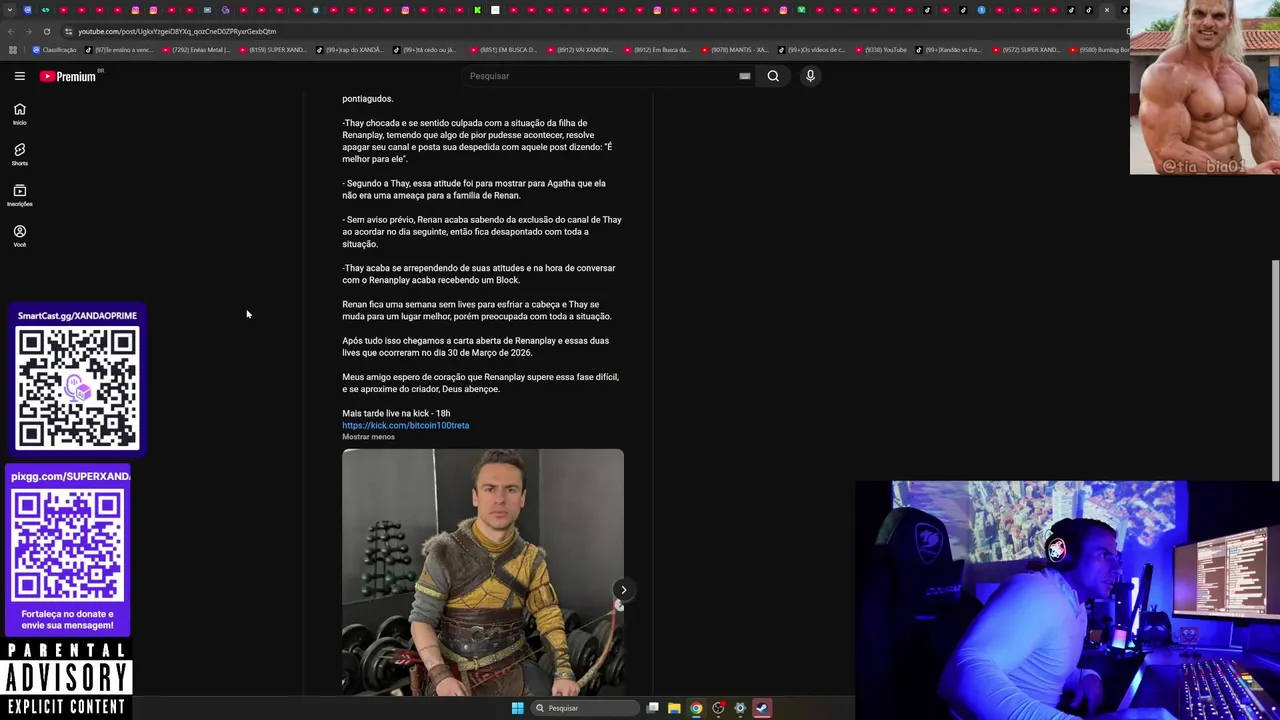Open the Você page in sidebar
Screen dimensions: 1280x720
(x=19, y=236)
